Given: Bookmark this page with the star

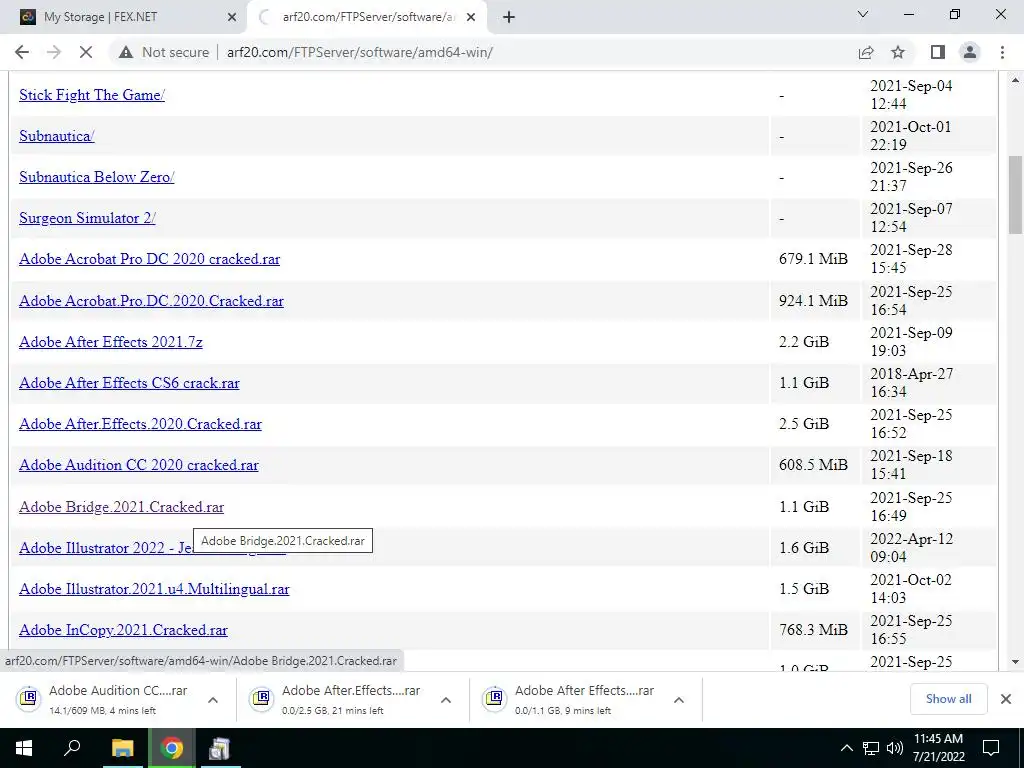Looking at the screenshot, I should tap(898, 52).
